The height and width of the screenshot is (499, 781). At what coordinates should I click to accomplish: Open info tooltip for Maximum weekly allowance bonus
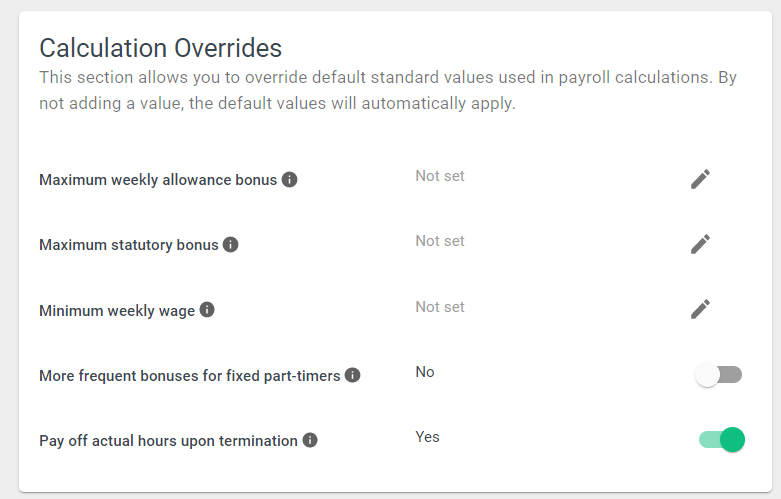(x=289, y=179)
